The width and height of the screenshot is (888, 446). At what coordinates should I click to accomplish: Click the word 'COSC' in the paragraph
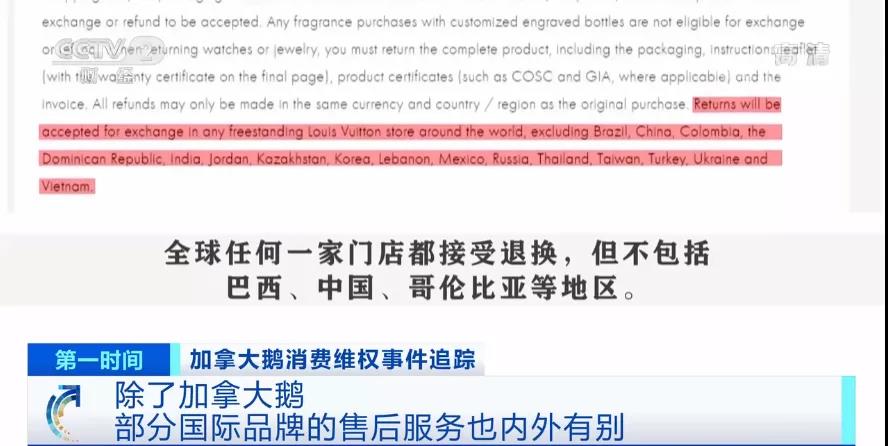(x=531, y=77)
